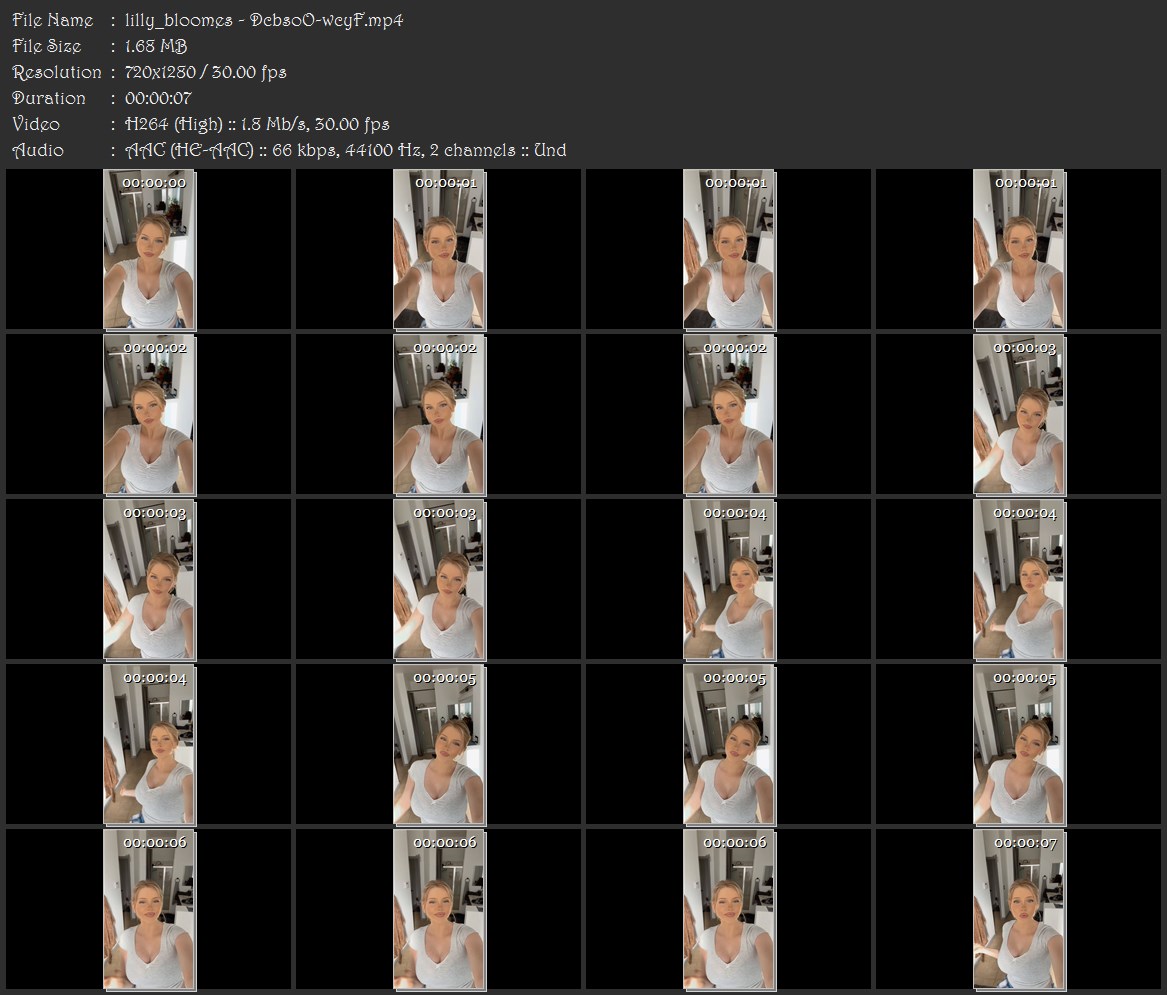Select the 00:00:07 value beside Duration
This screenshot has width=1167, height=995.
tap(159, 98)
